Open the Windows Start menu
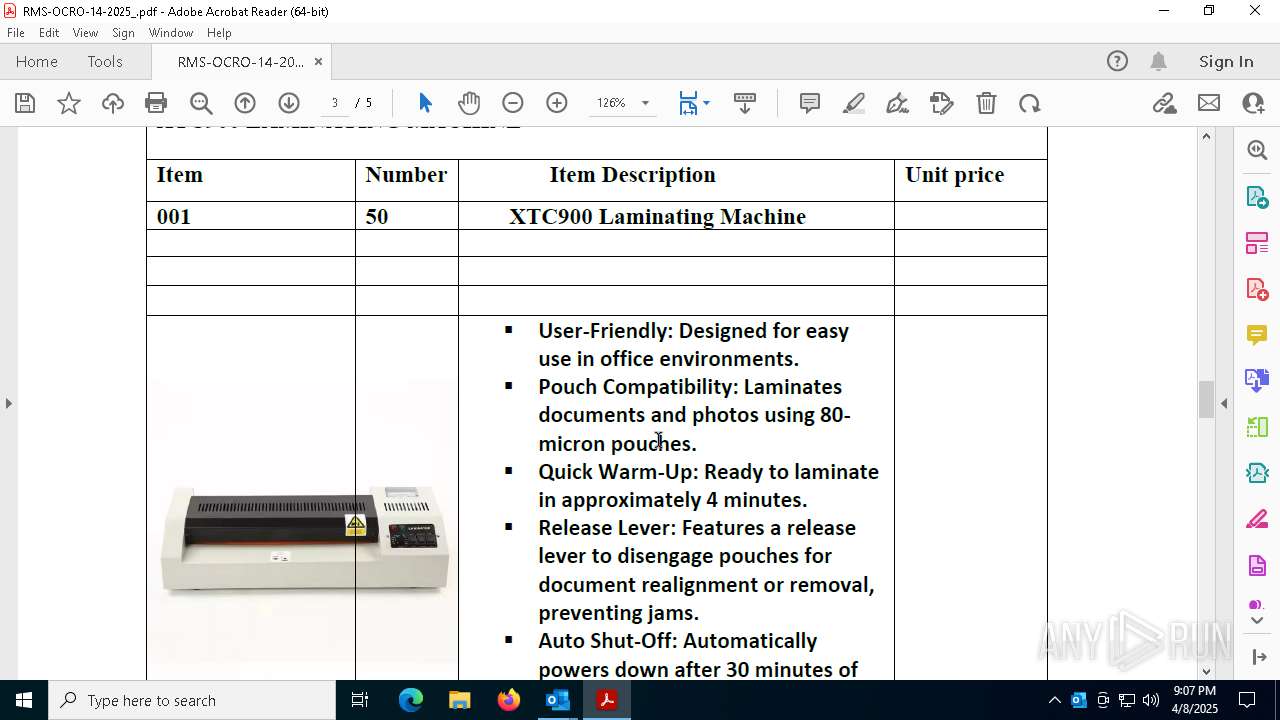The image size is (1280, 720). pyautogui.click(x=24, y=700)
